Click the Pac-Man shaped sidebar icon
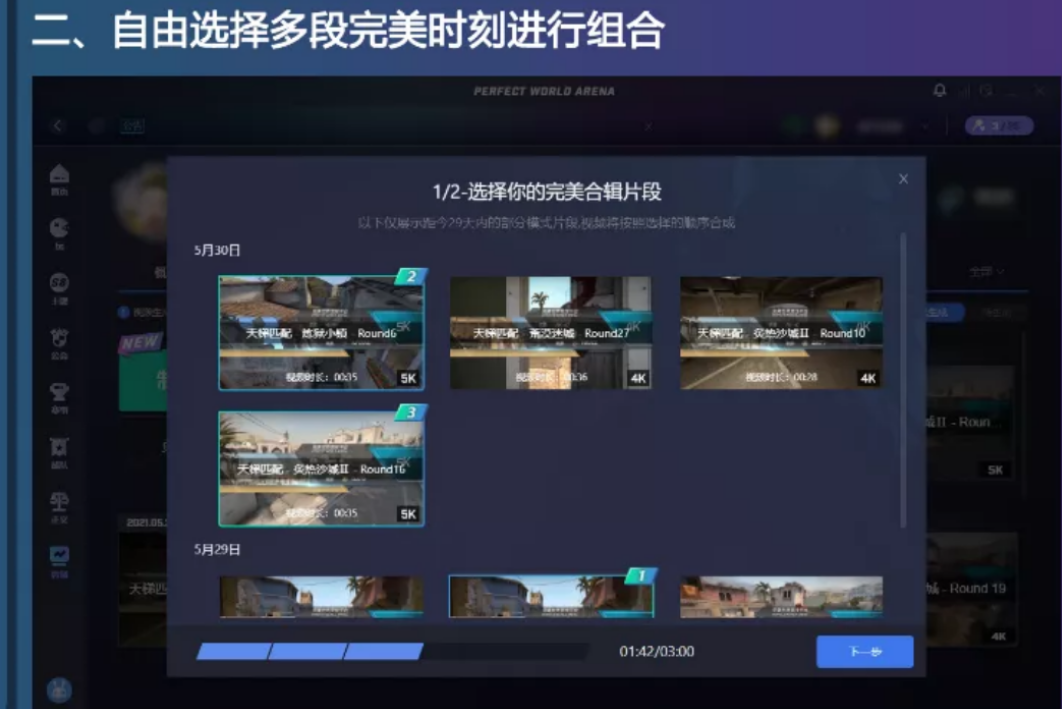Image resolution: width=1062 pixels, height=709 pixels. [x=60, y=228]
